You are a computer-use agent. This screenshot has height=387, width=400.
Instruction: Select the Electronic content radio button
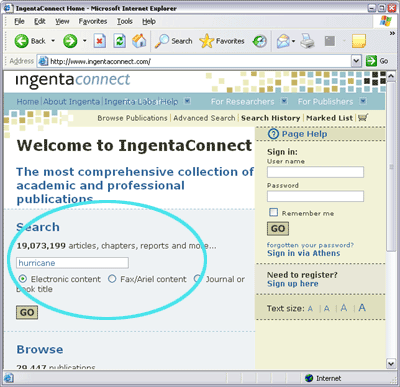point(23,279)
